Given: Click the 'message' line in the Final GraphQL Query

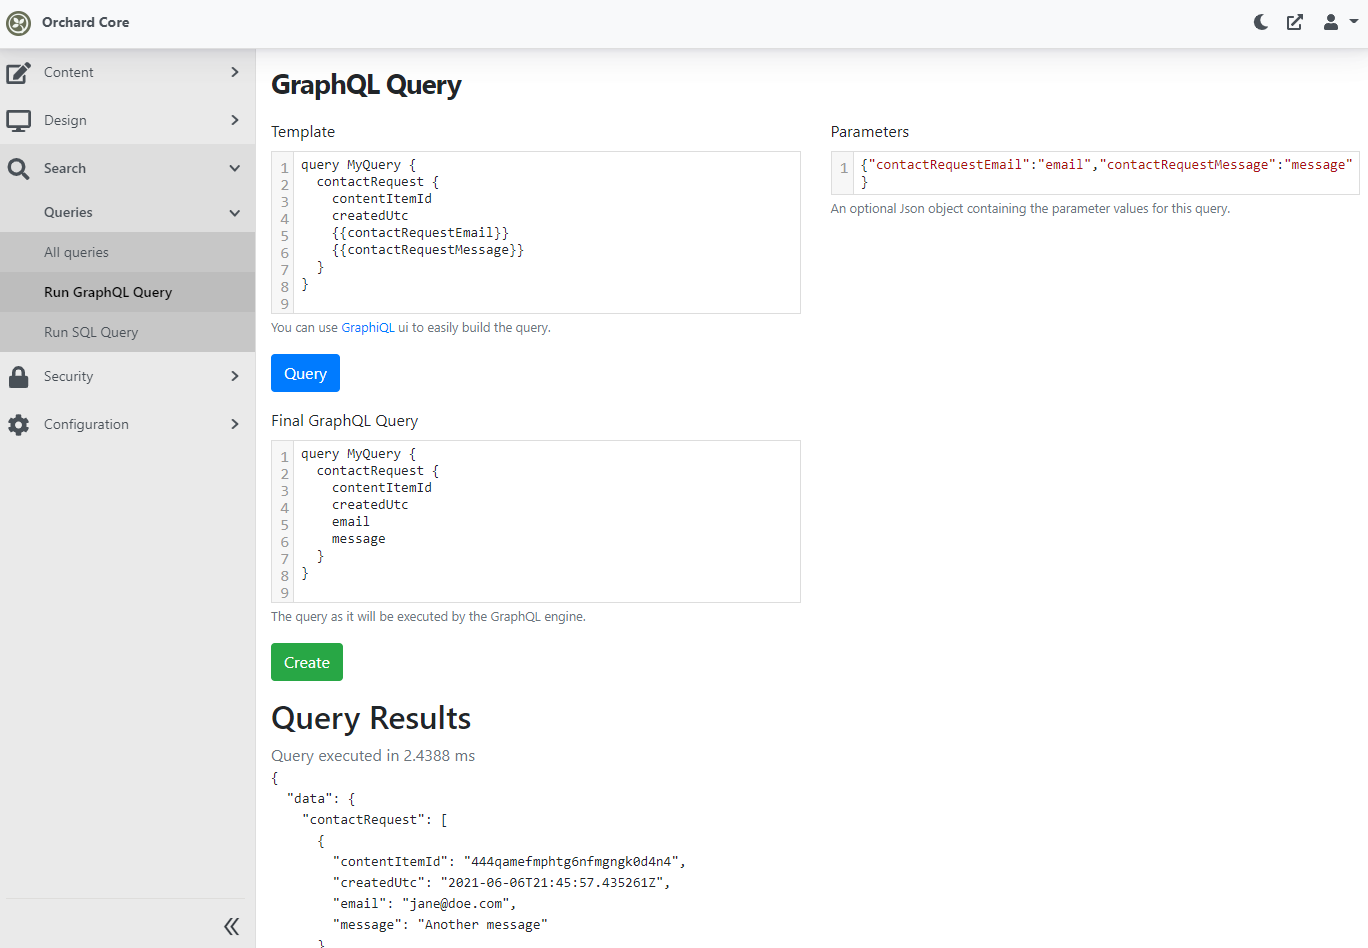Looking at the screenshot, I should coord(359,539).
